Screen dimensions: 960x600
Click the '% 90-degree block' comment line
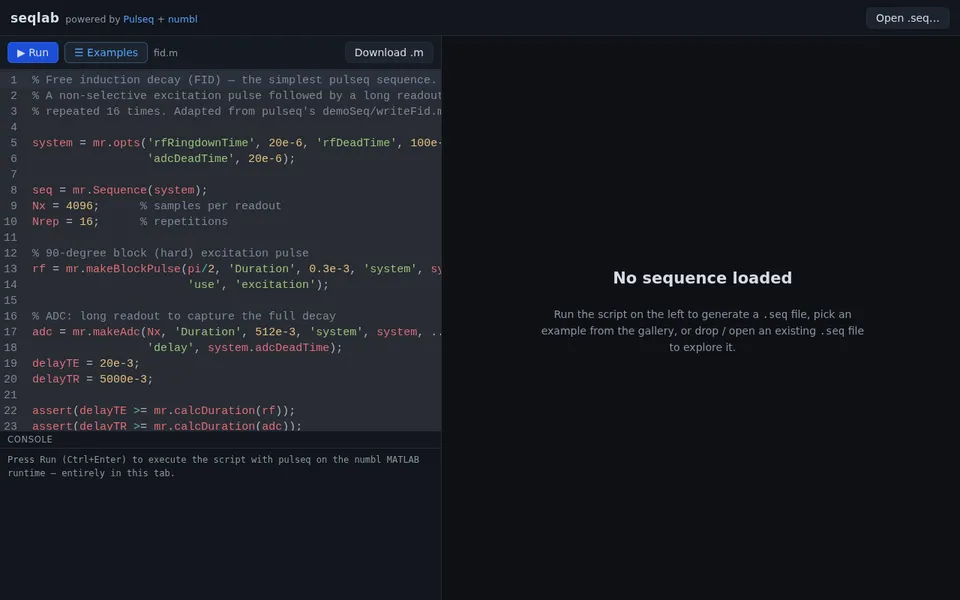click(x=170, y=253)
